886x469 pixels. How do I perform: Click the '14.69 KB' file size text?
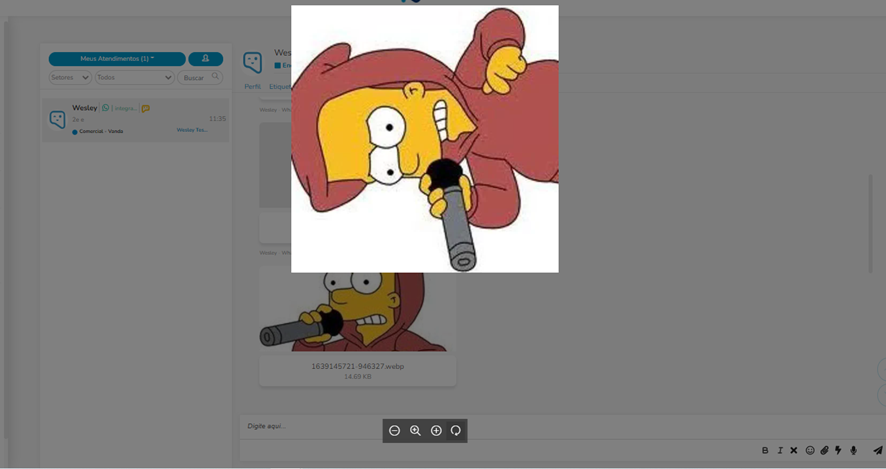pos(358,376)
